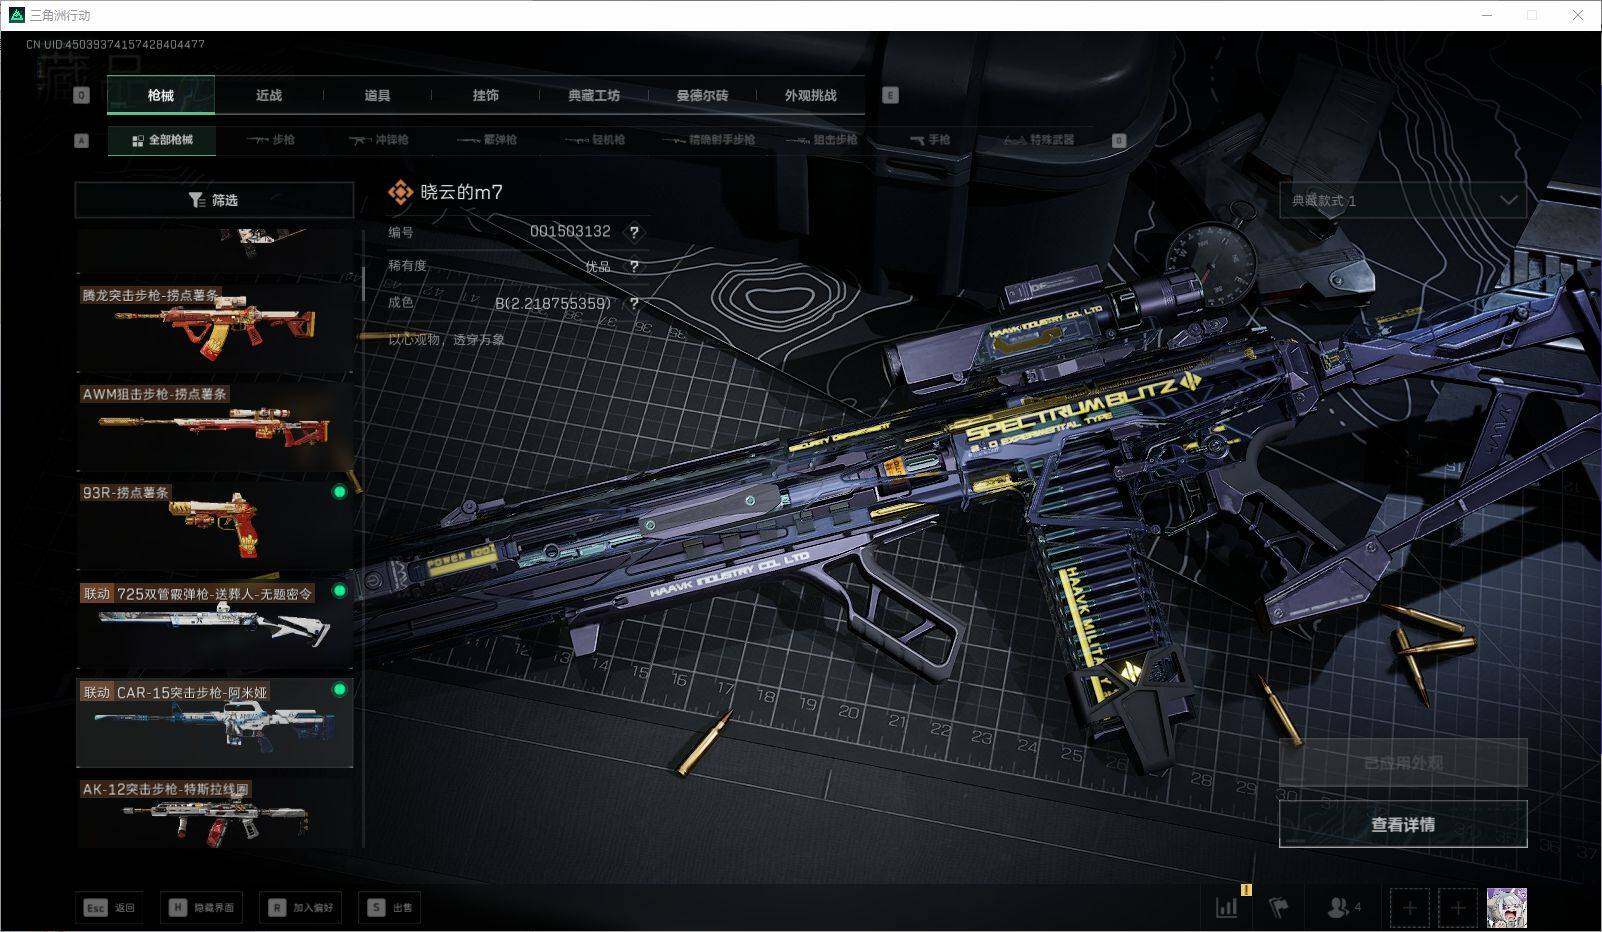Filter by 轻机枪 light machine gun category
This screenshot has height=932, width=1602.
[x=595, y=140]
